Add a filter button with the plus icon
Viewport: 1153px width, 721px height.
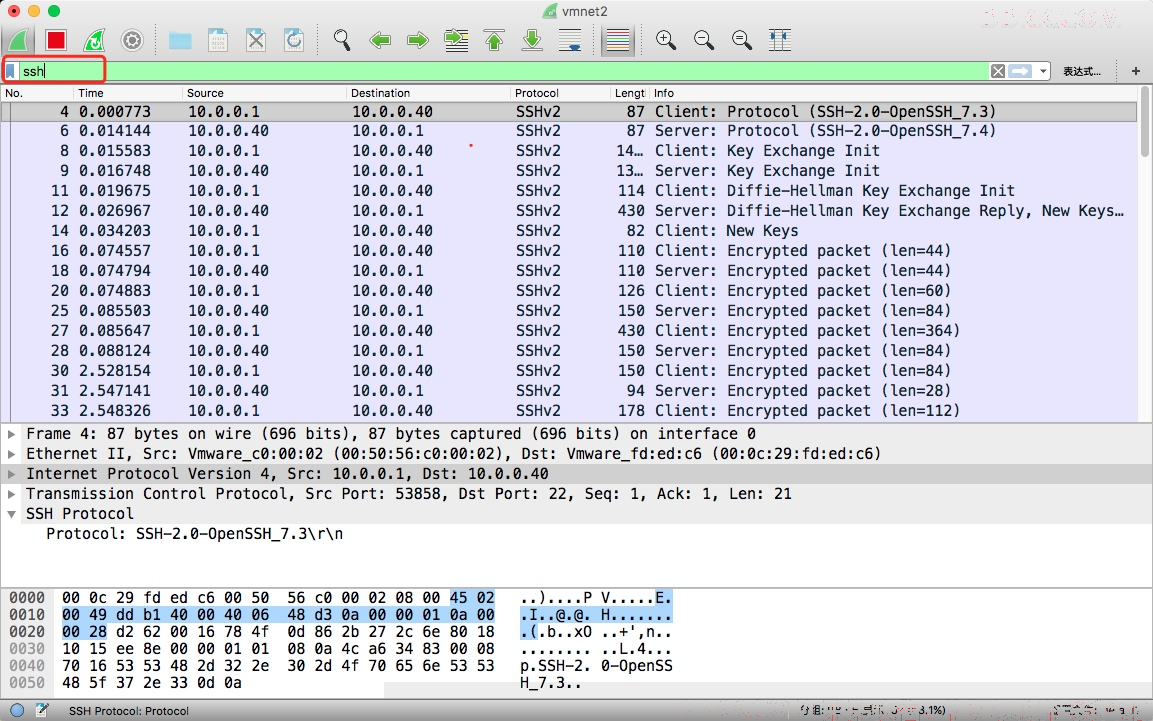tap(1136, 71)
